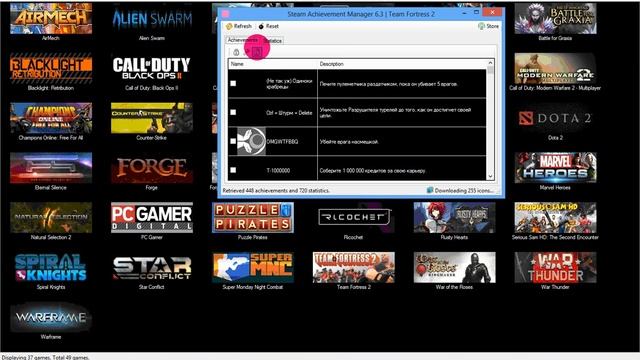The height and width of the screenshot is (360, 640).
Task: Click the lock-all achievements toolbar icon
Action: click(236, 52)
